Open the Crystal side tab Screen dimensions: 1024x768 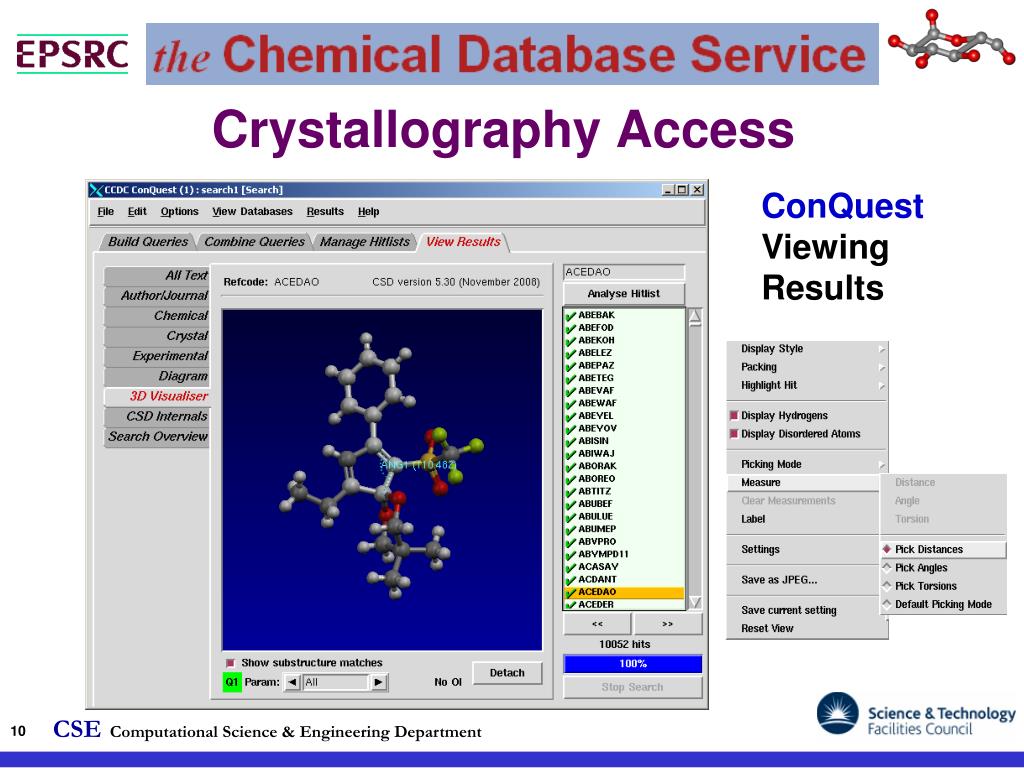point(157,336)
